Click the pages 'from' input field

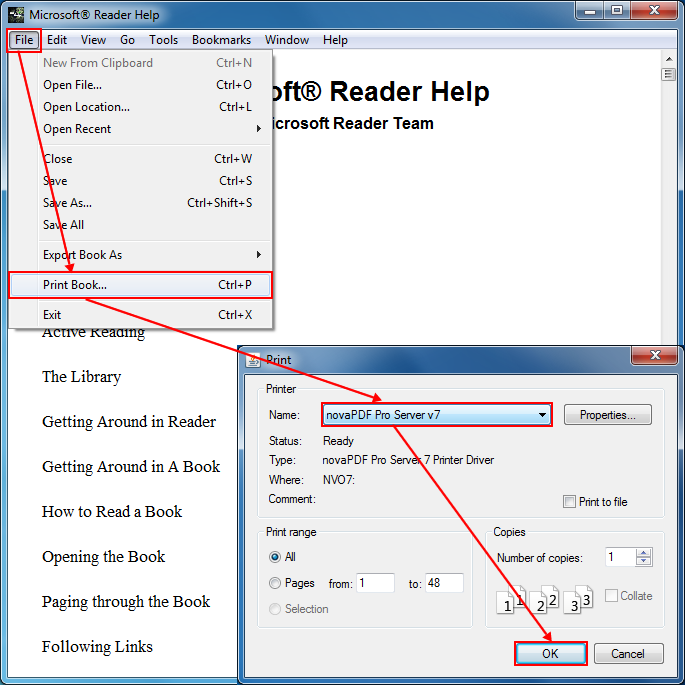[375, 583]
